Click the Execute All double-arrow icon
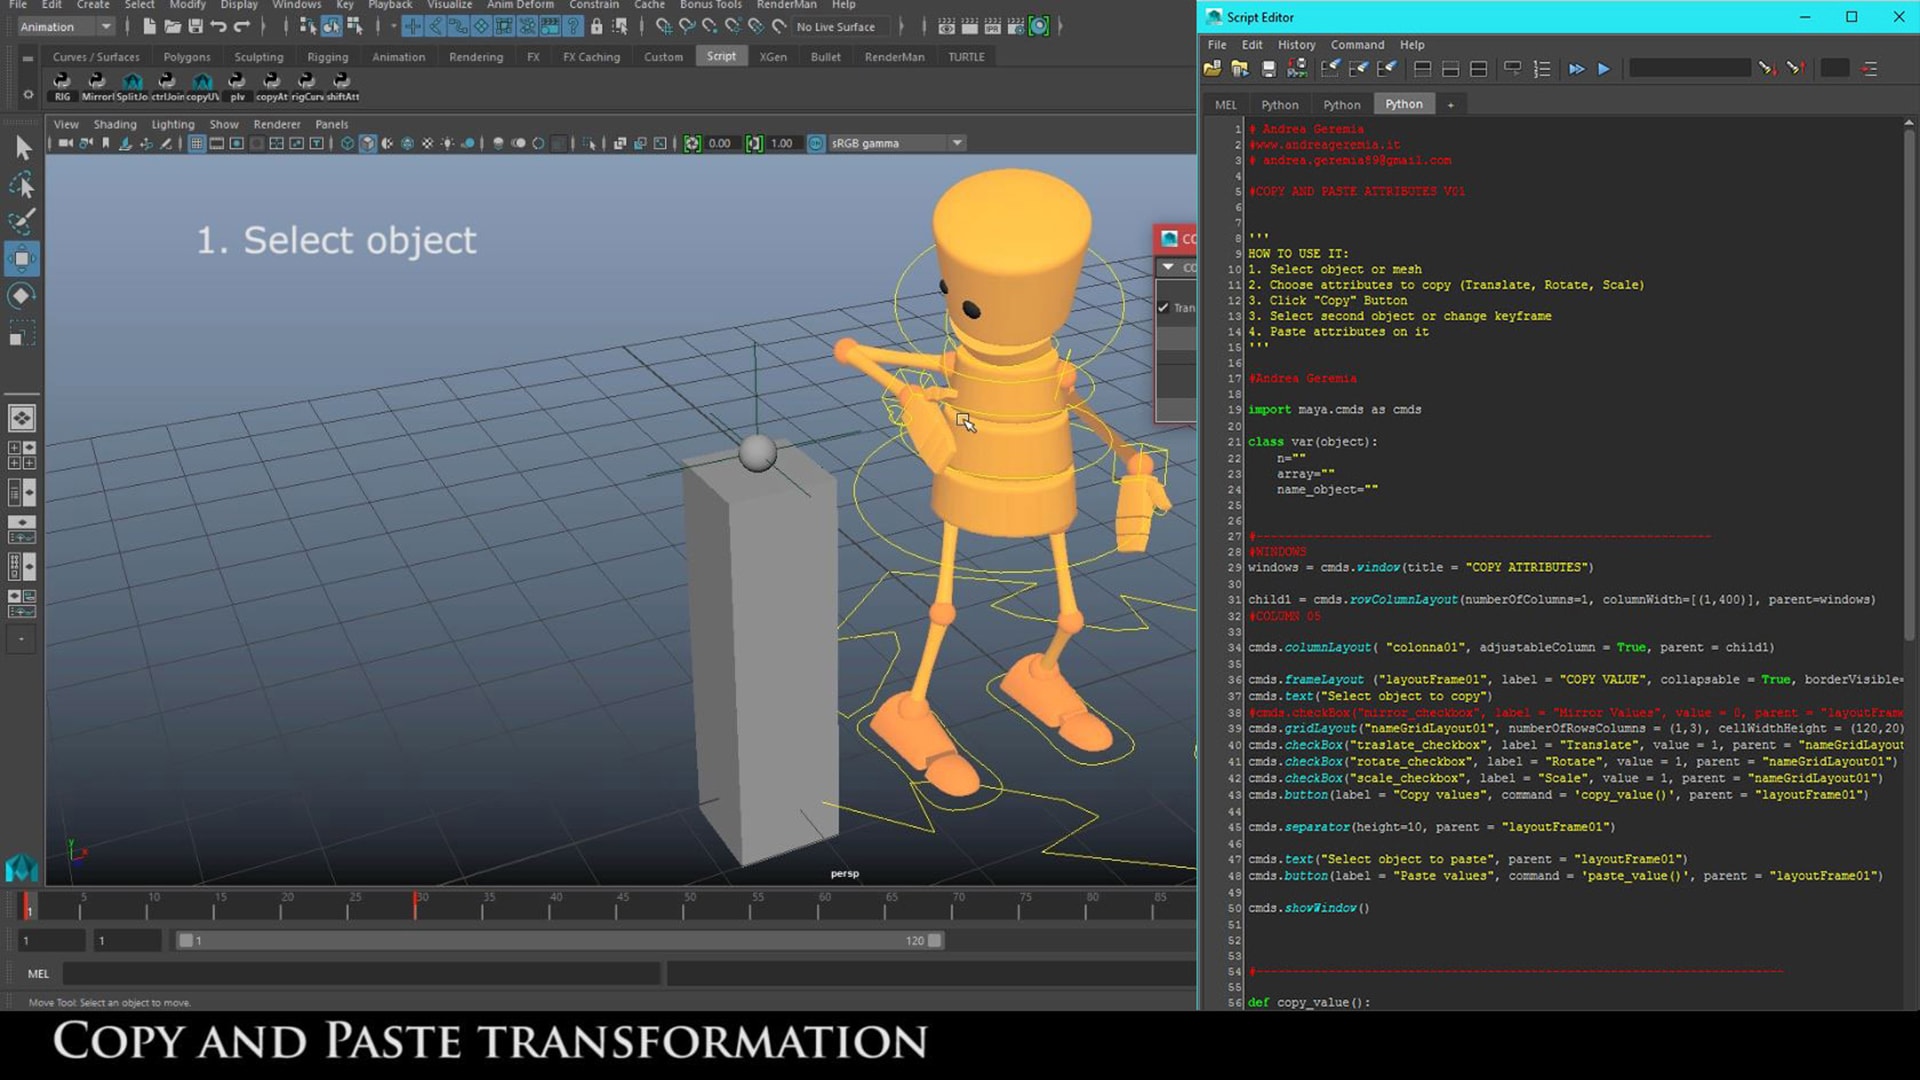The width and height of the screenshot is (1920, 1080). 1576,69
